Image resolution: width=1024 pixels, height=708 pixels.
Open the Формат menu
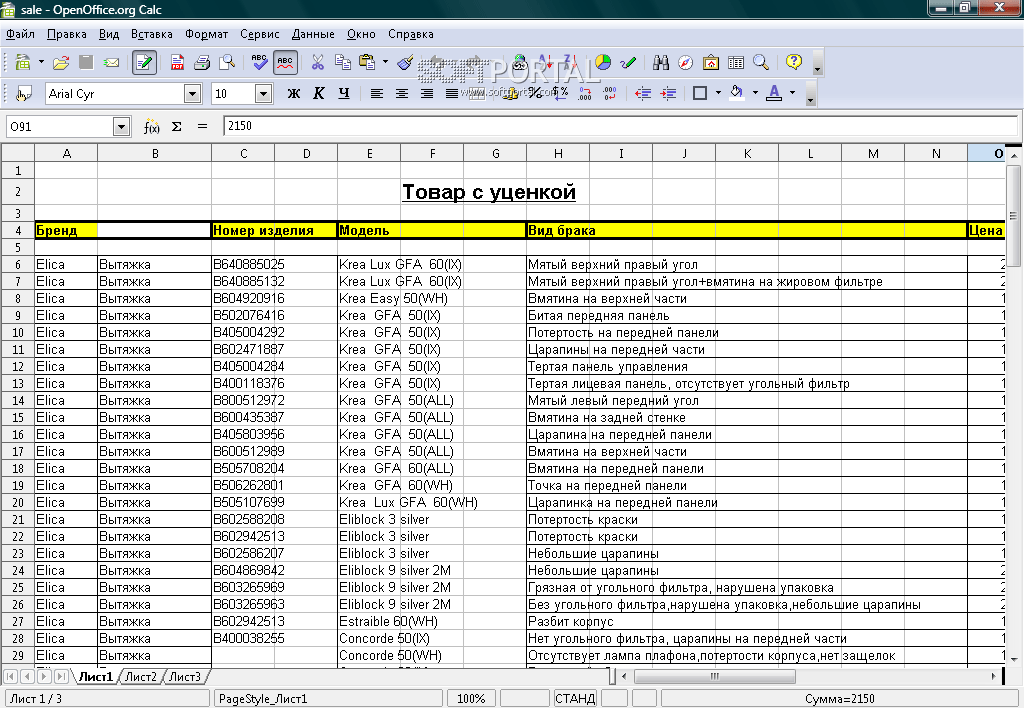[x=206, y=34]
